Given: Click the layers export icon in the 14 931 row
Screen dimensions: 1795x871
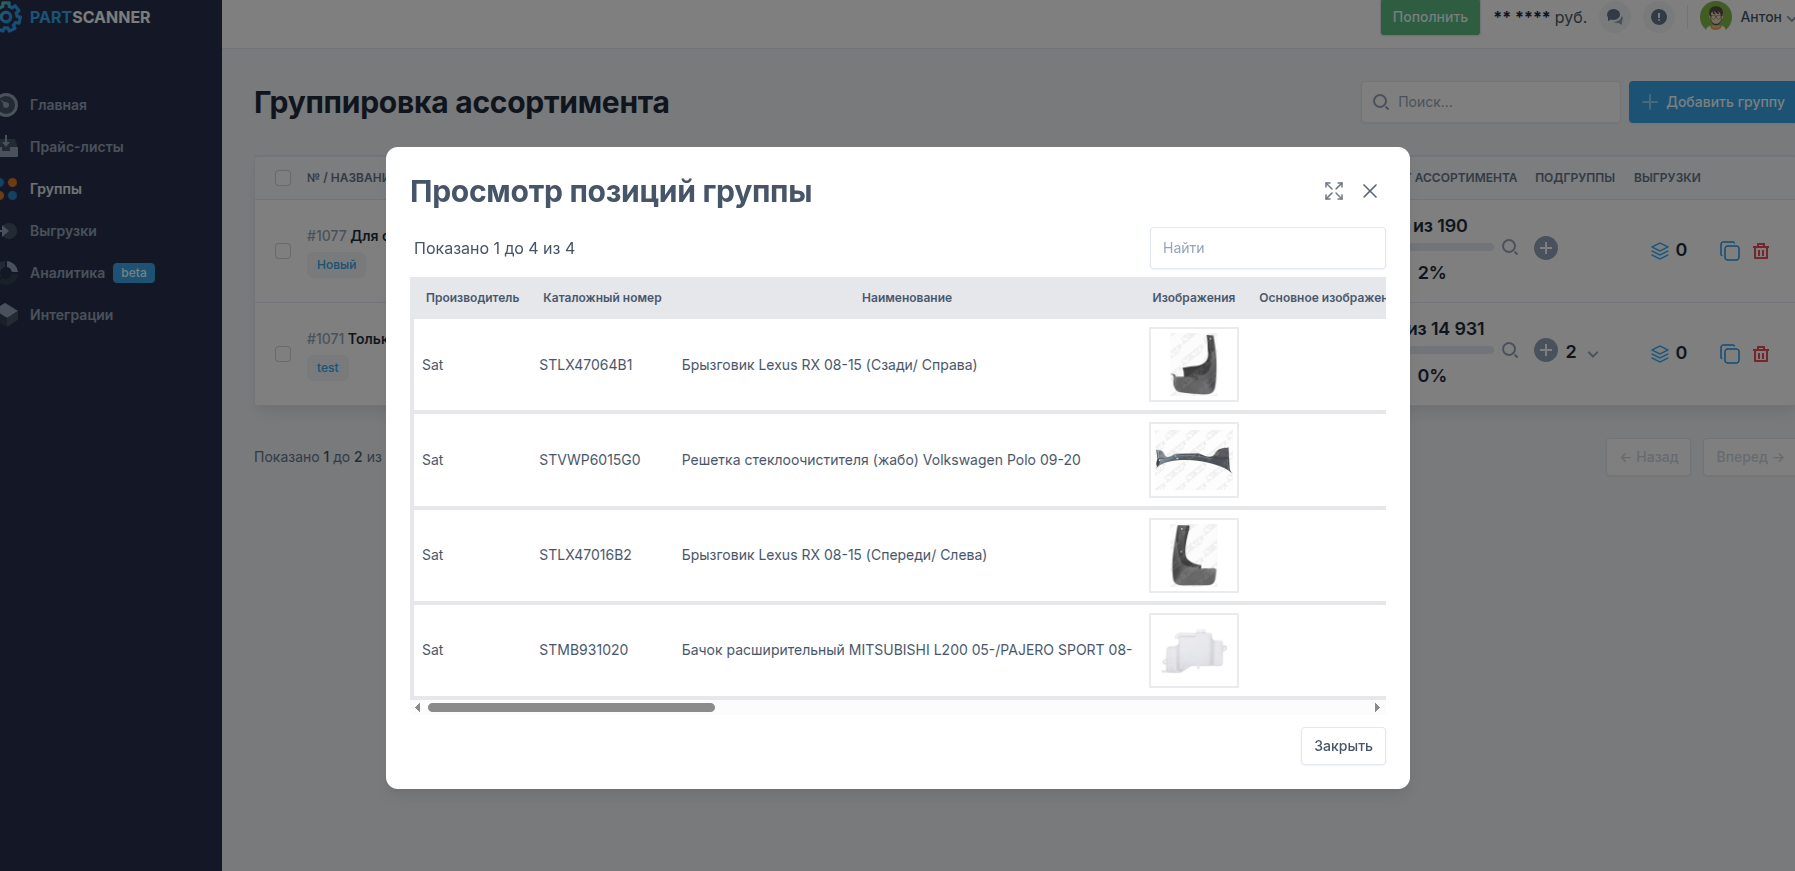Looking at the screenshot, I should point(1660,354).
